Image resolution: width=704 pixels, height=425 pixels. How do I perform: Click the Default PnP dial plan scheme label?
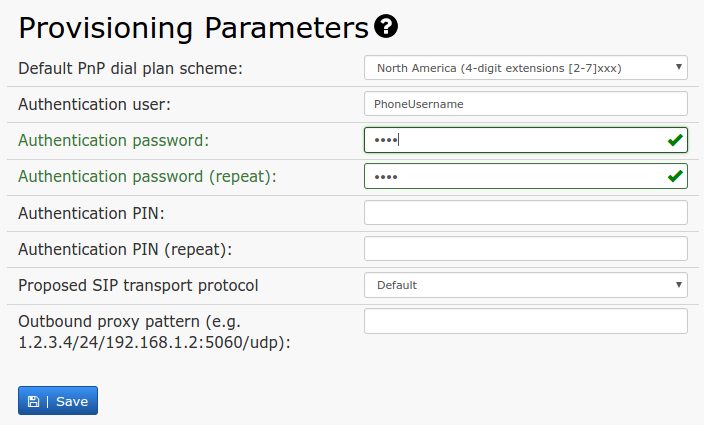tap(130, 69)
